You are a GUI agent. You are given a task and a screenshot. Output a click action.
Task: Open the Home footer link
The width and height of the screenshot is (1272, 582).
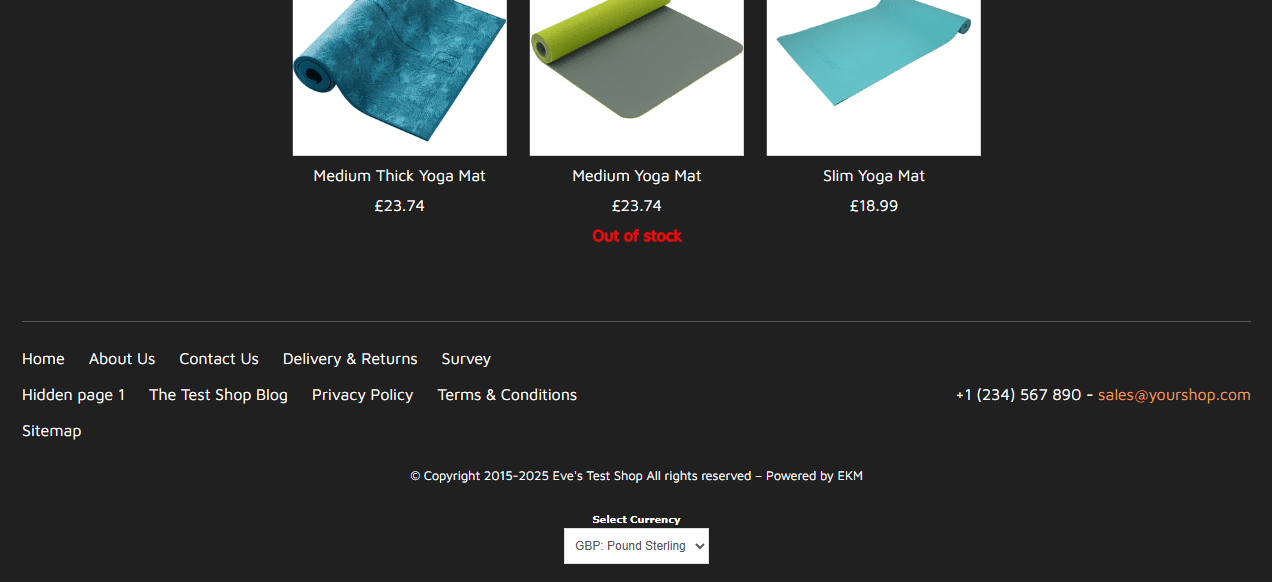point(43,359)
